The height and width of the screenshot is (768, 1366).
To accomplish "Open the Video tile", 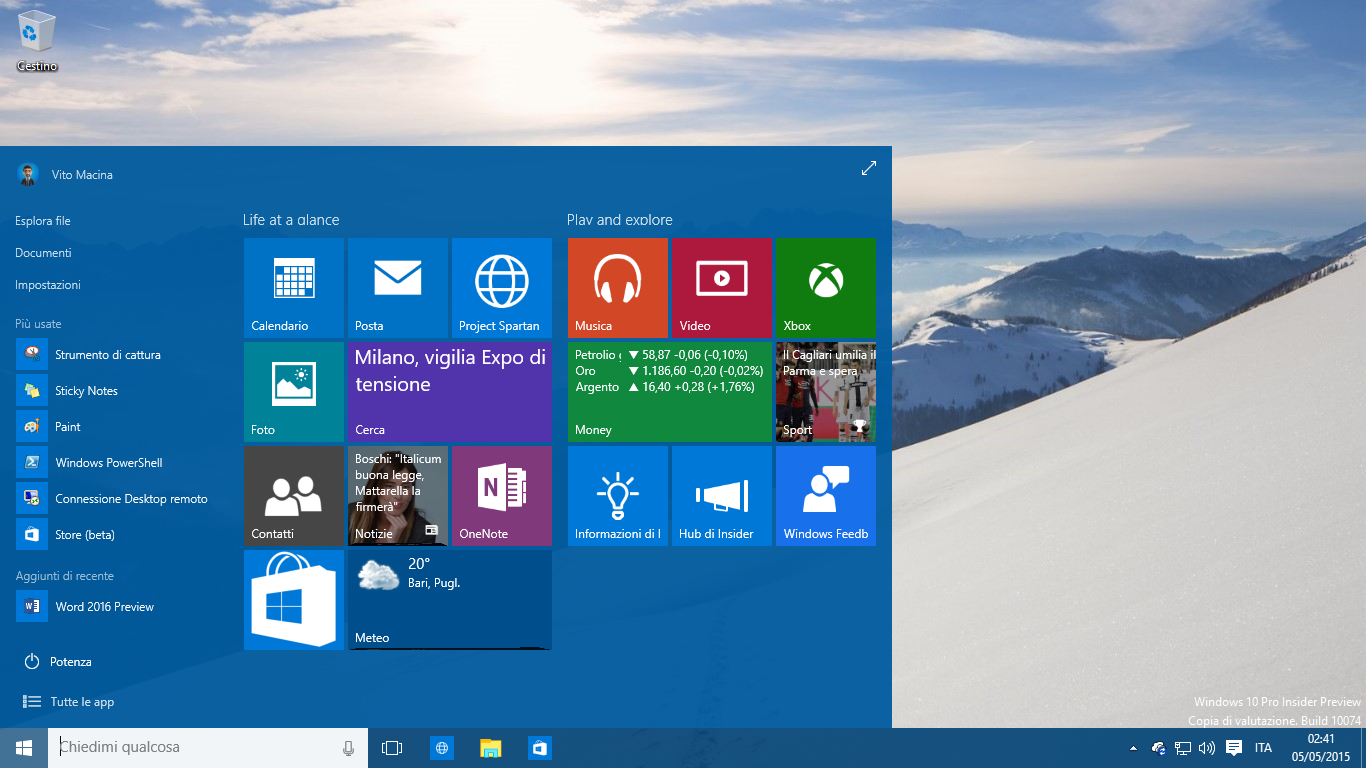I will click(x=722, y=288).
